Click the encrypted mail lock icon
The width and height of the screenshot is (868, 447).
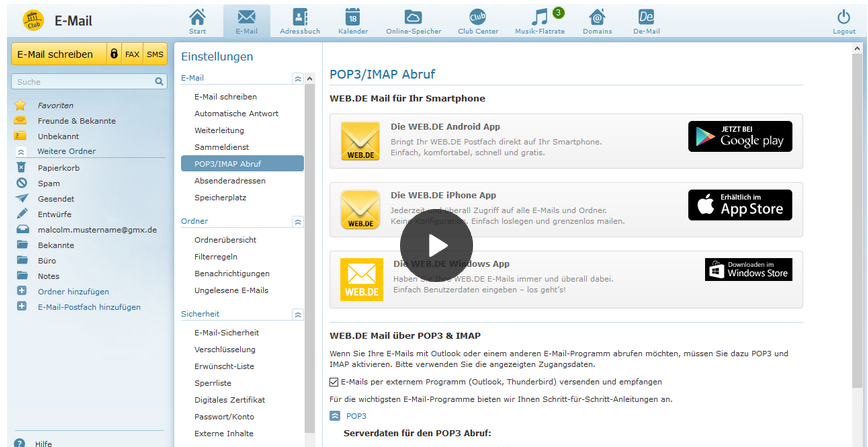113,54
